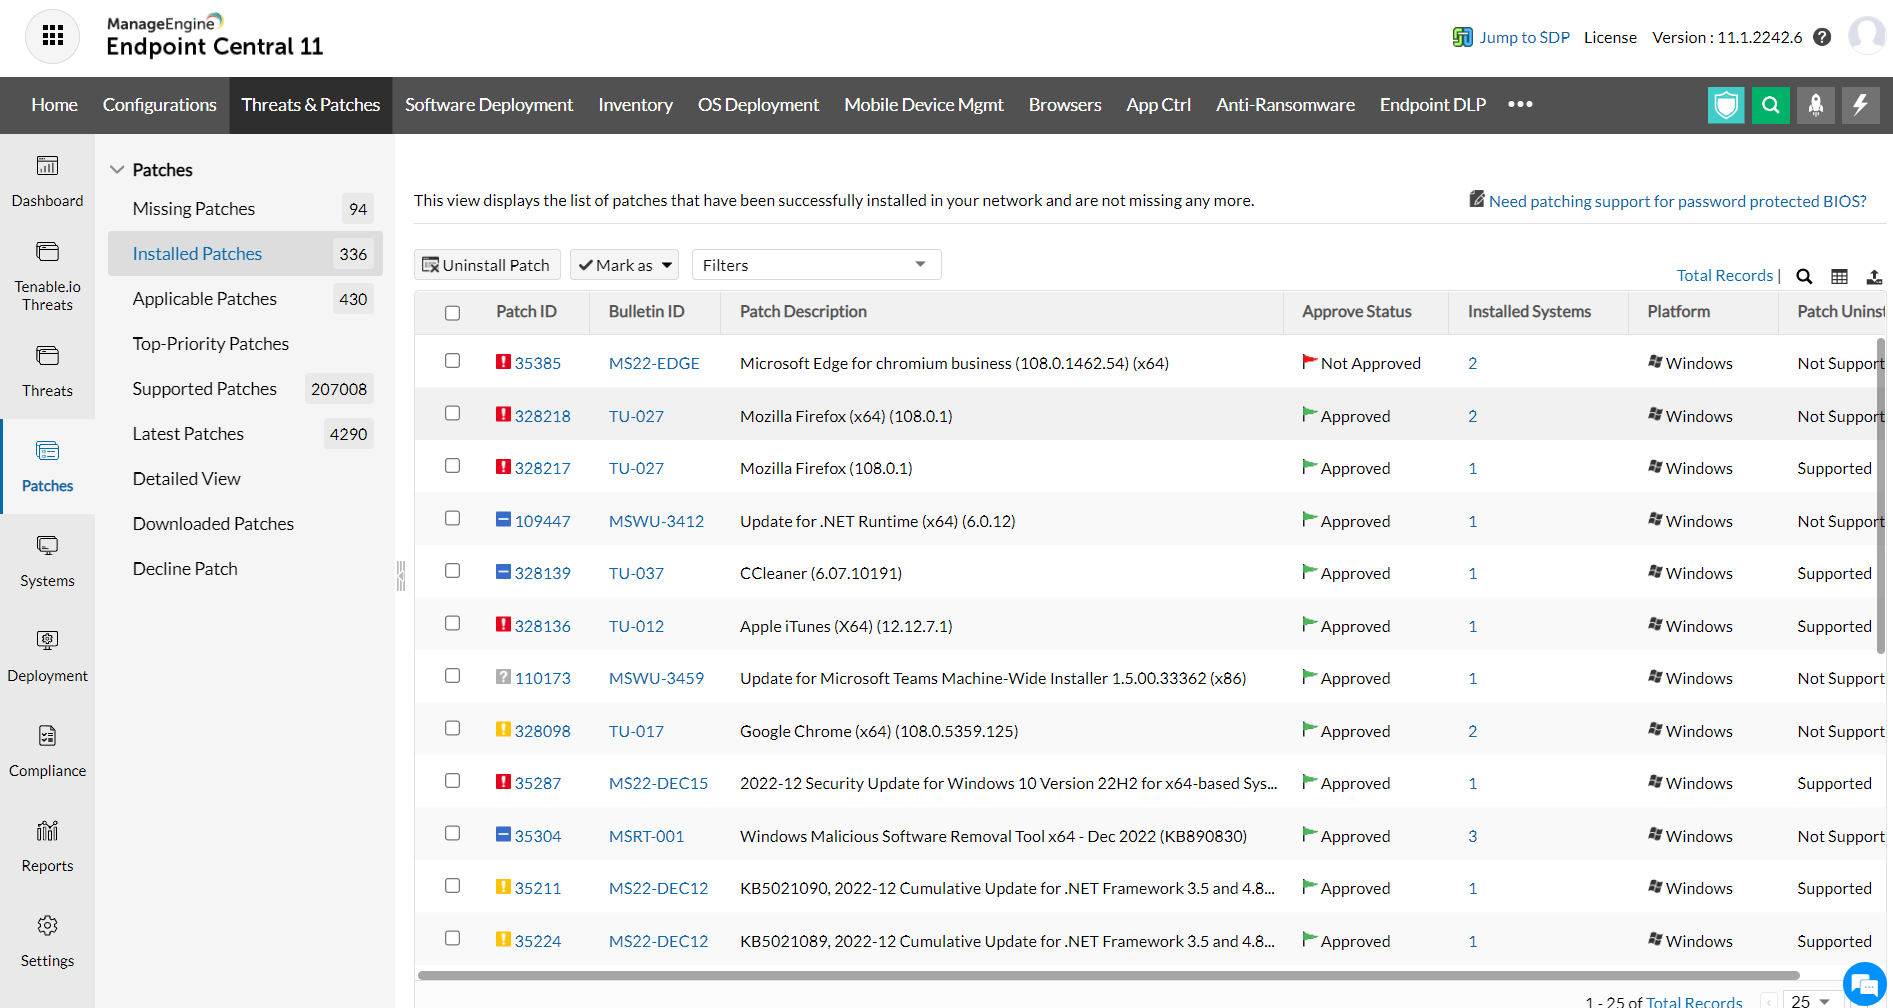The width and height of the screenshot is (1893, 1008).
Task: Go to Software Deployment tab
Action: (x=489, y=105)
